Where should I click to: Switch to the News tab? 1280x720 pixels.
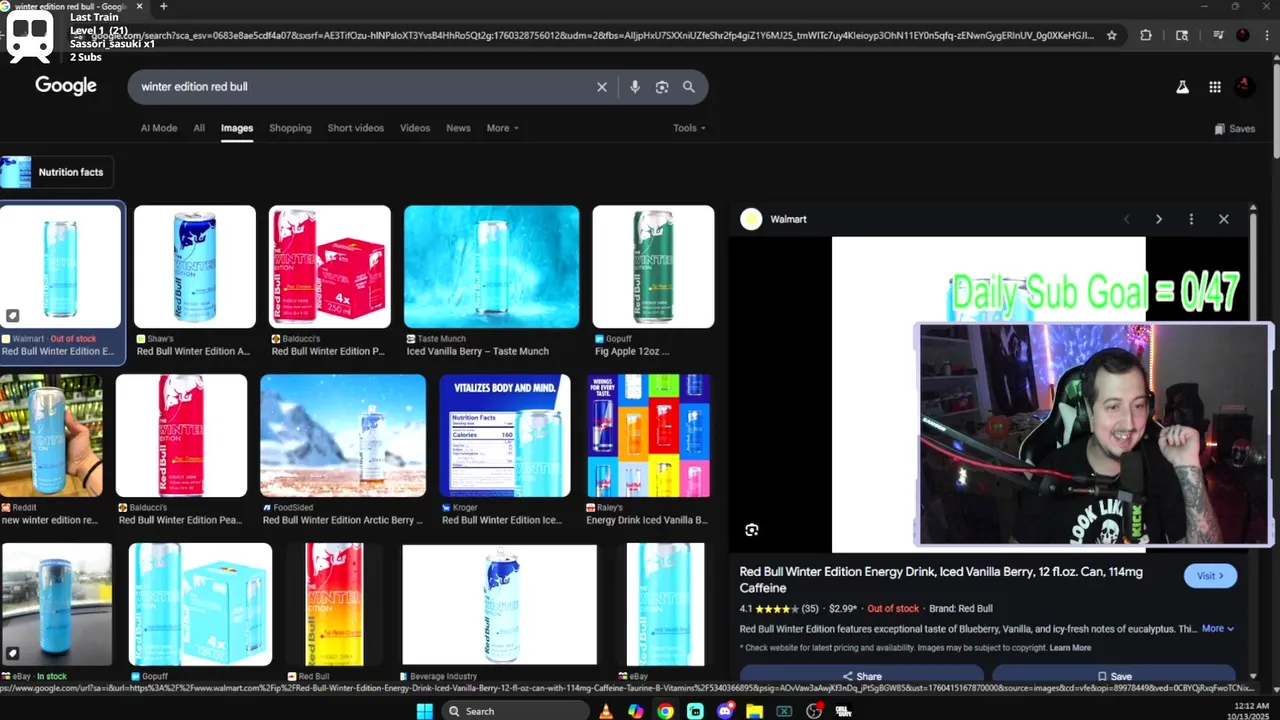point(458,128)
